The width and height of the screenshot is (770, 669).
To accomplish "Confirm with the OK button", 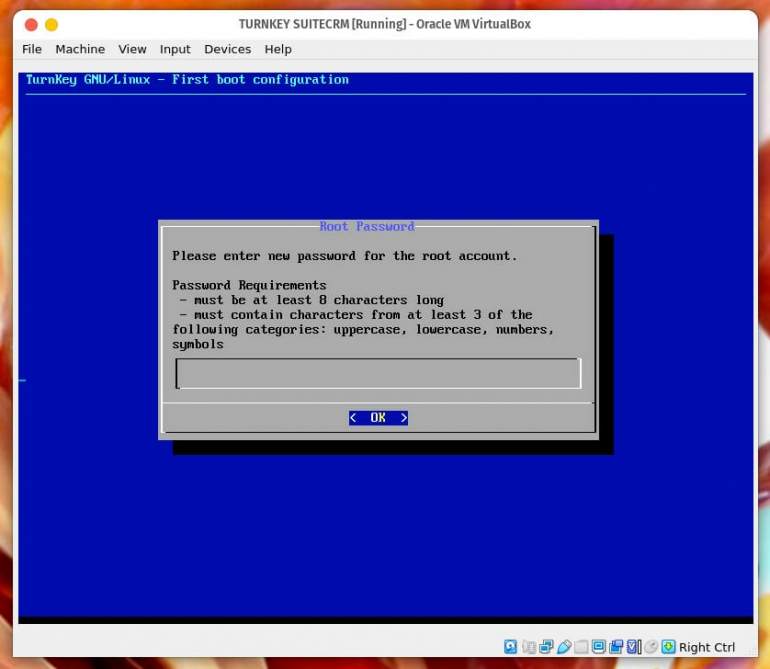I will tap(378, 418).
